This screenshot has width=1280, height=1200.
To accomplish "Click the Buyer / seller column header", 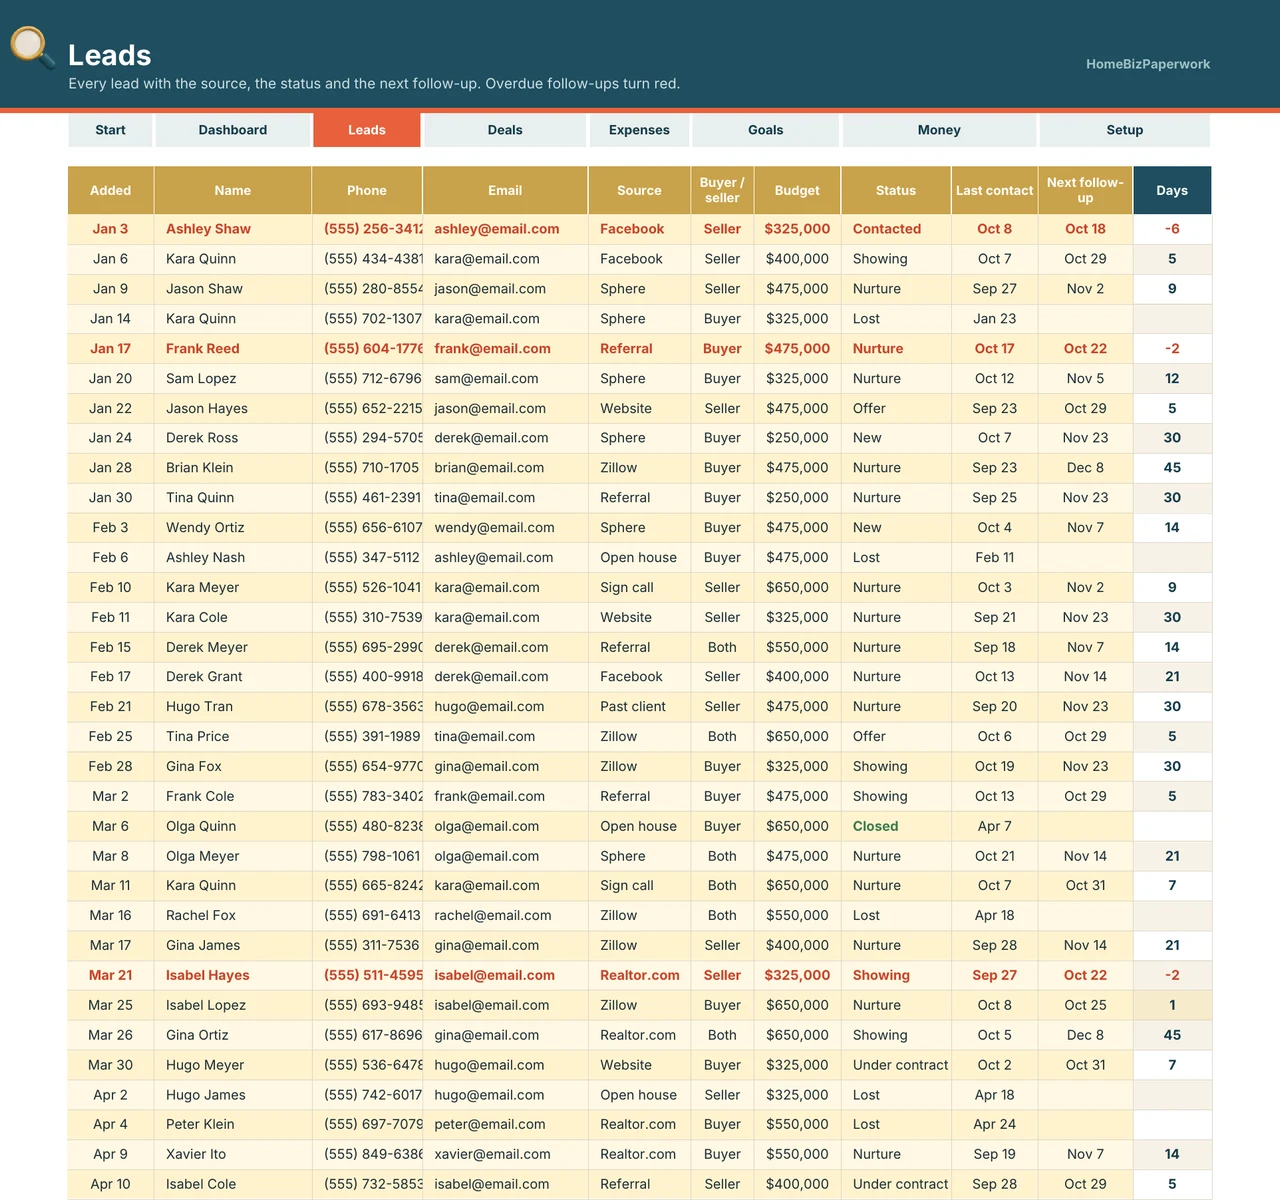I will tap(722, 190).
